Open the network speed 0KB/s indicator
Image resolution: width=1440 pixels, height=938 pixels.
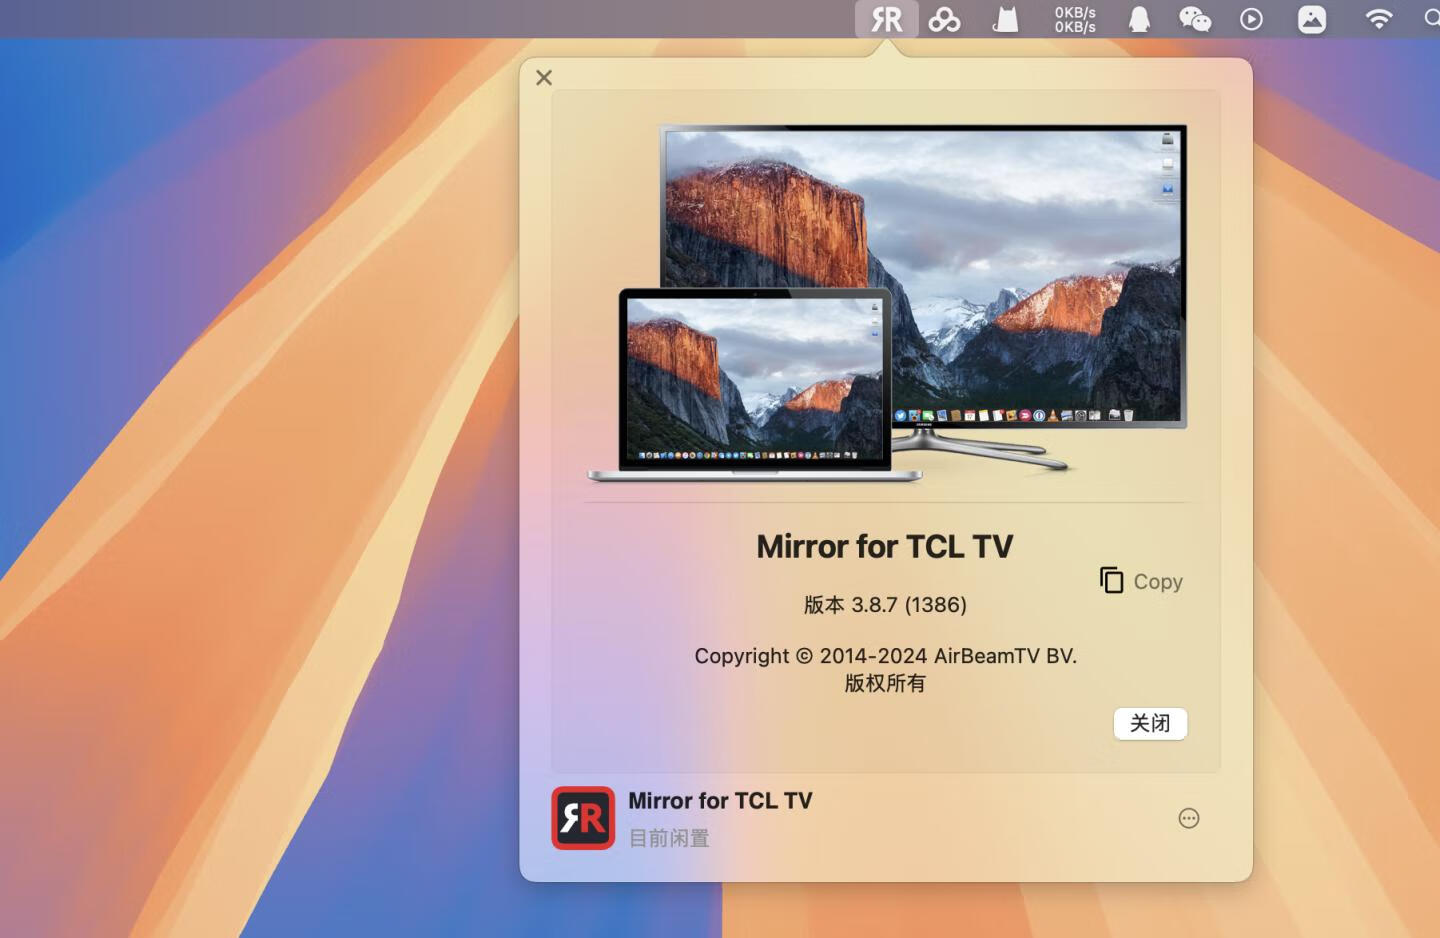pyautogui.click(x=1075, y=19)
